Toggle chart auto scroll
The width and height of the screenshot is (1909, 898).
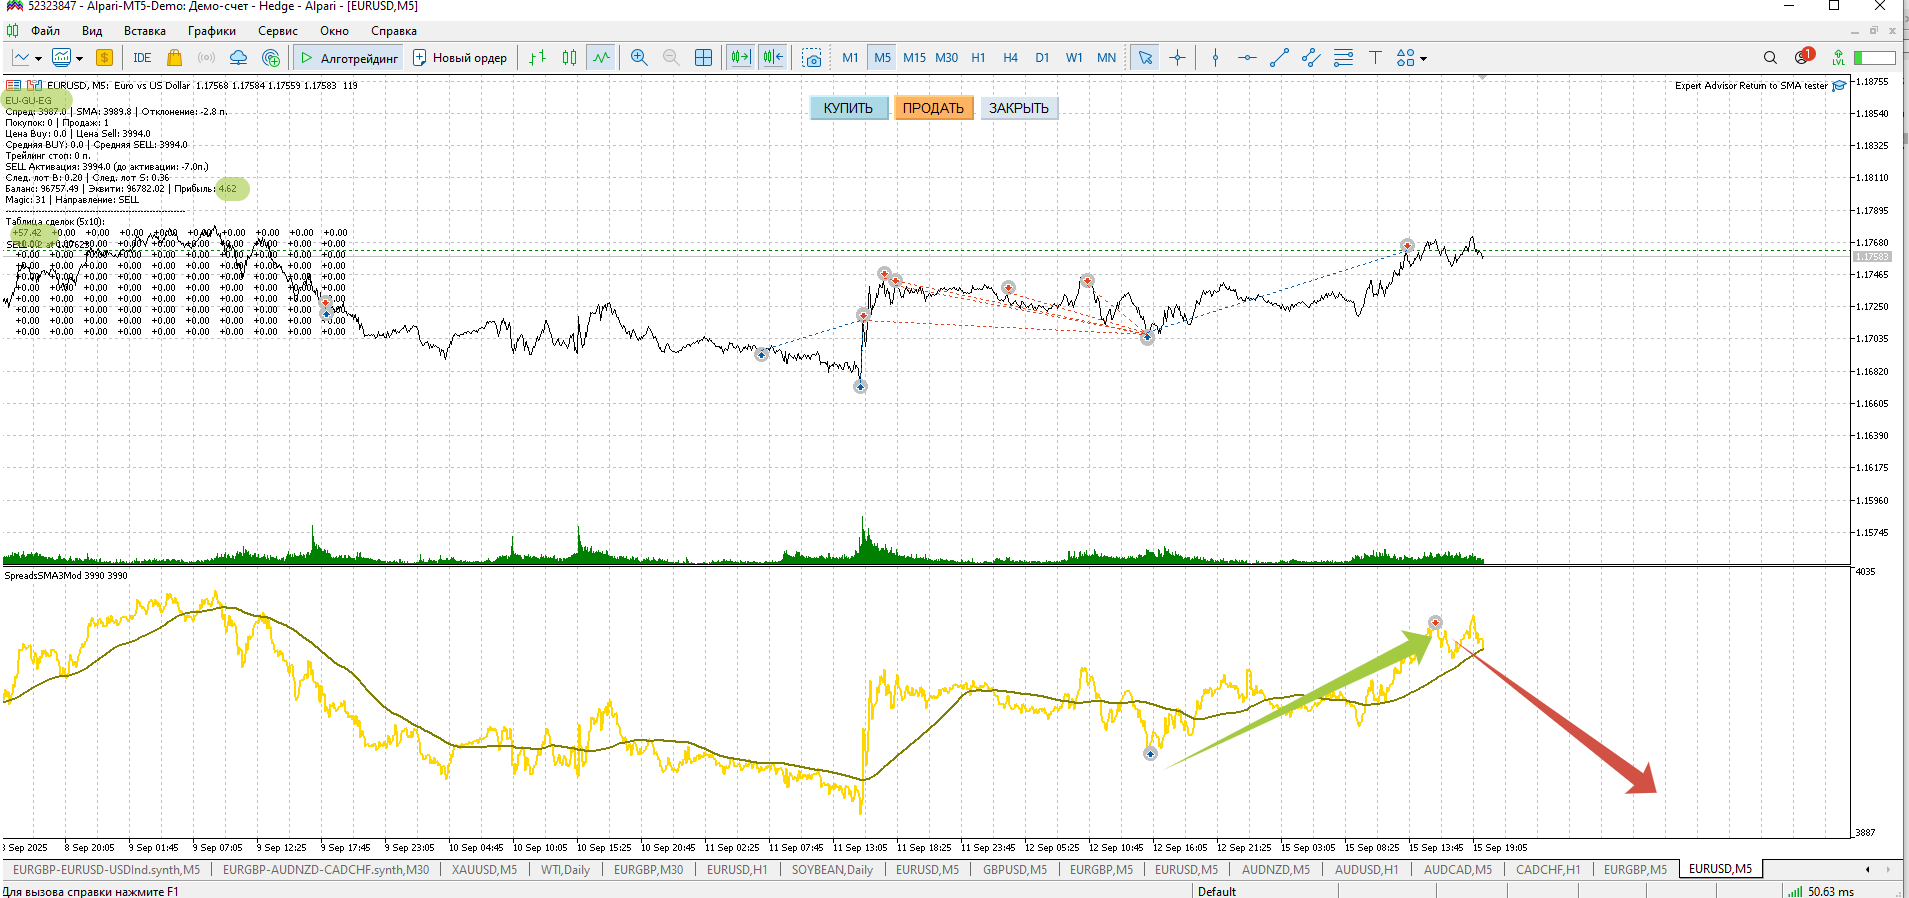click(740, 58)
